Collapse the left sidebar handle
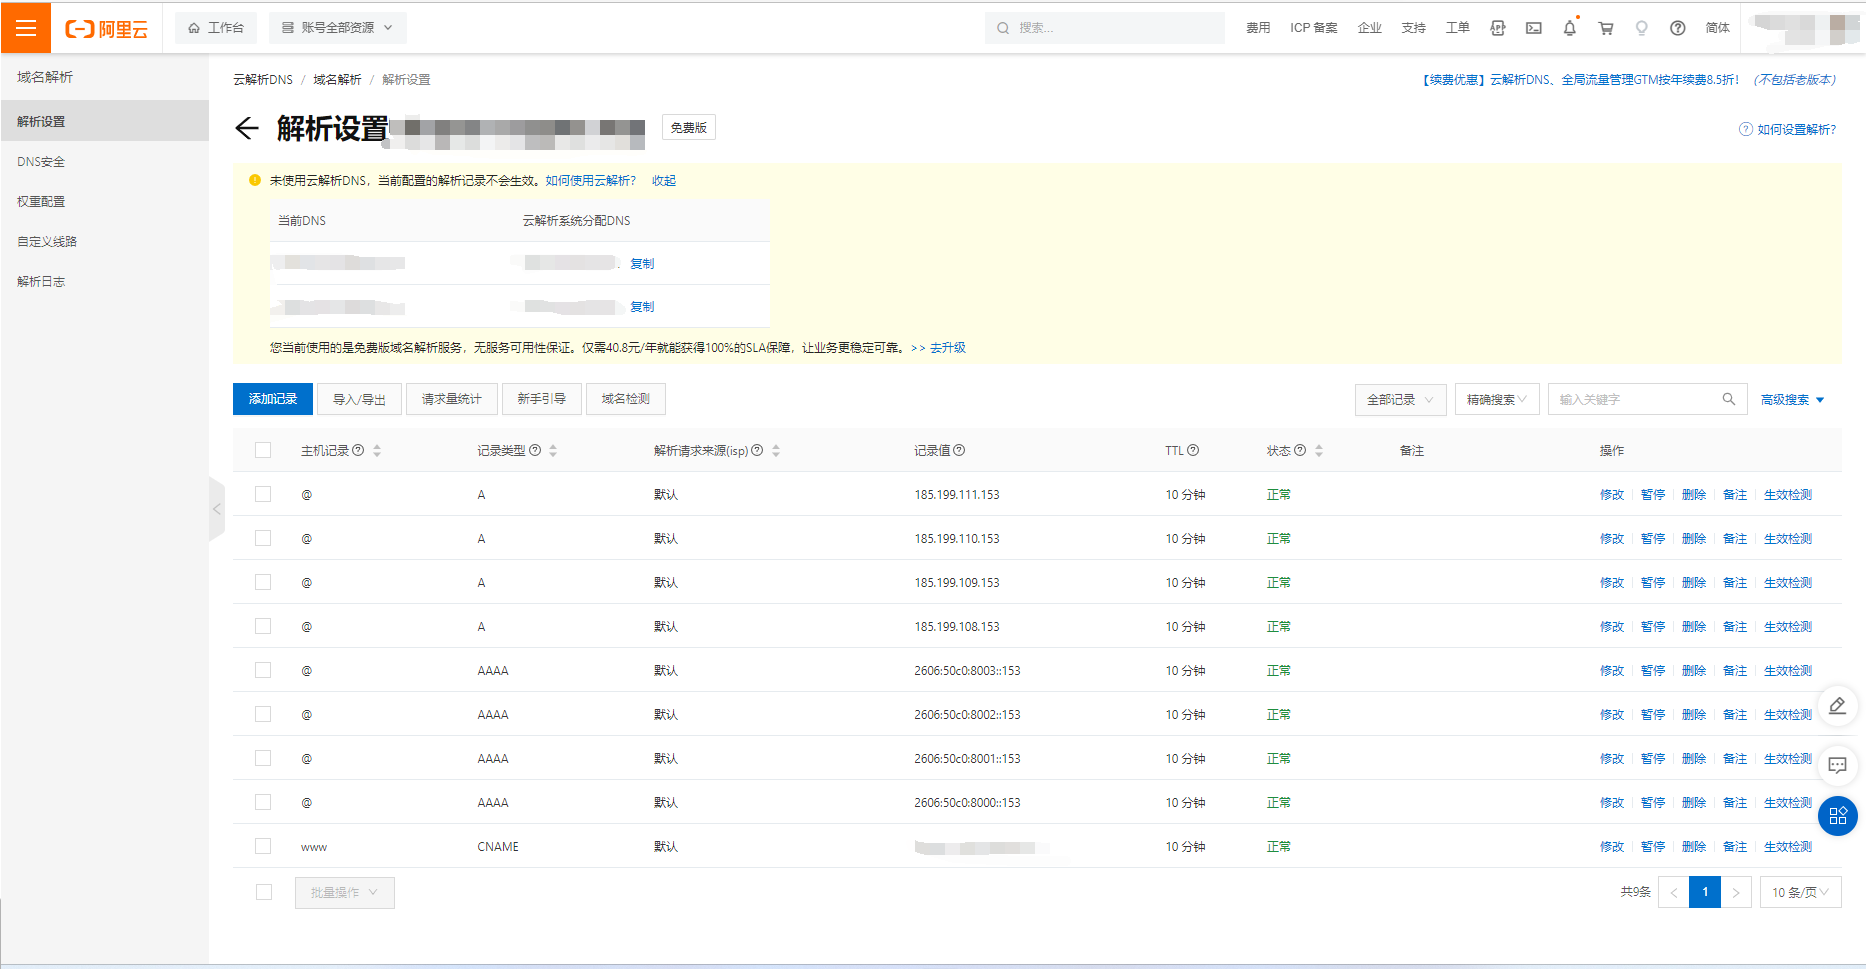This screenshot has width=1866, height=969. click(x=217, y=509)
